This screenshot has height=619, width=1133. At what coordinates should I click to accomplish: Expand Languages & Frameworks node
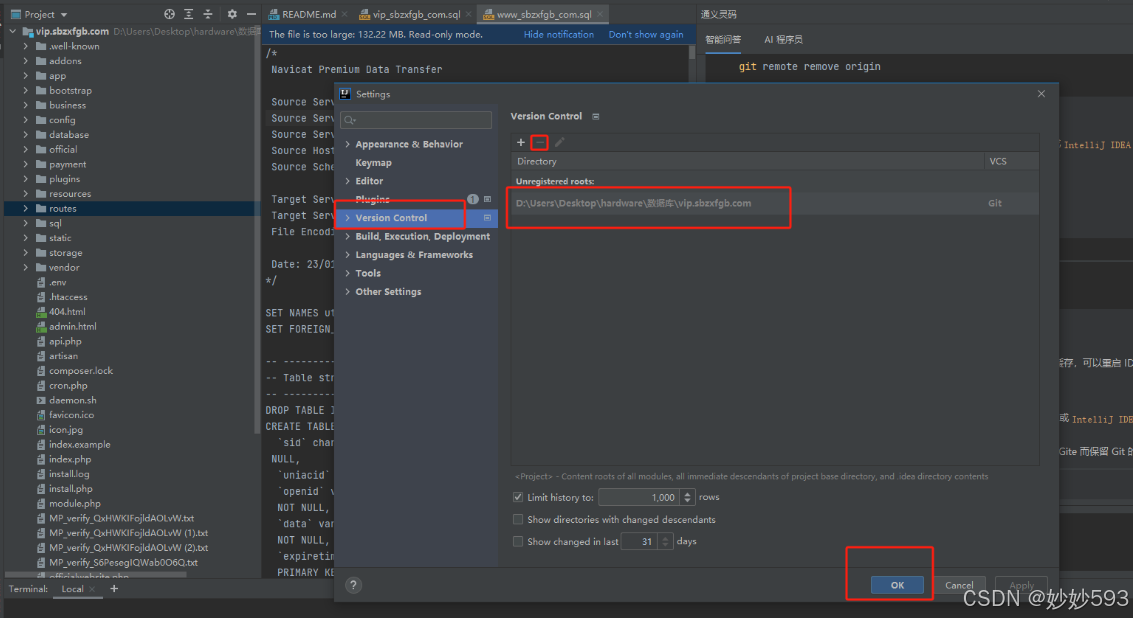(348, 255)
